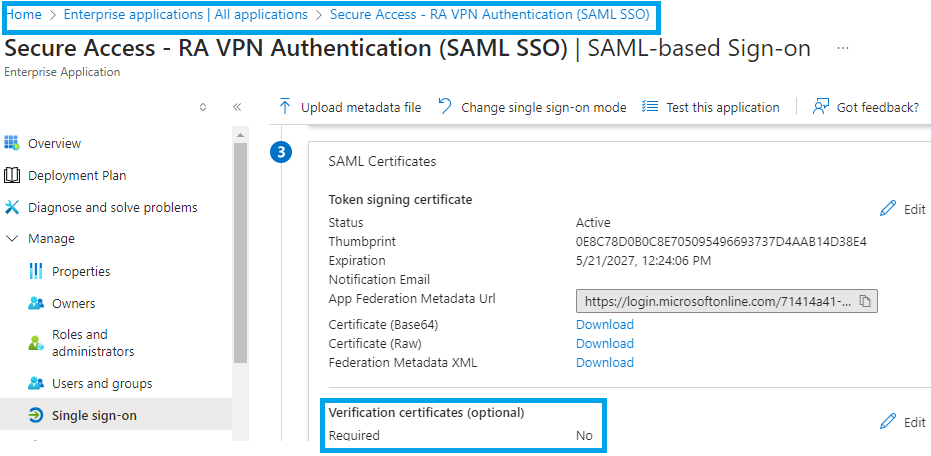
Task: Click the Active status value
Action: coord(593,223)
